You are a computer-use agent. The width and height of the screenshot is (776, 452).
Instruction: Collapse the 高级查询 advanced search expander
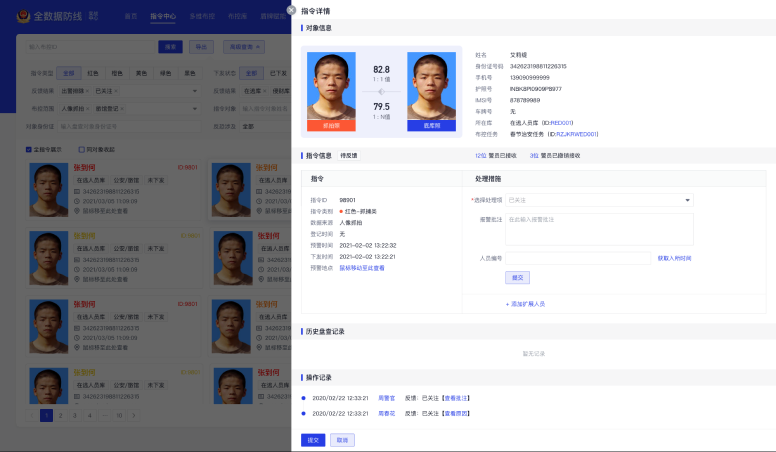click(x=244, y=47)
